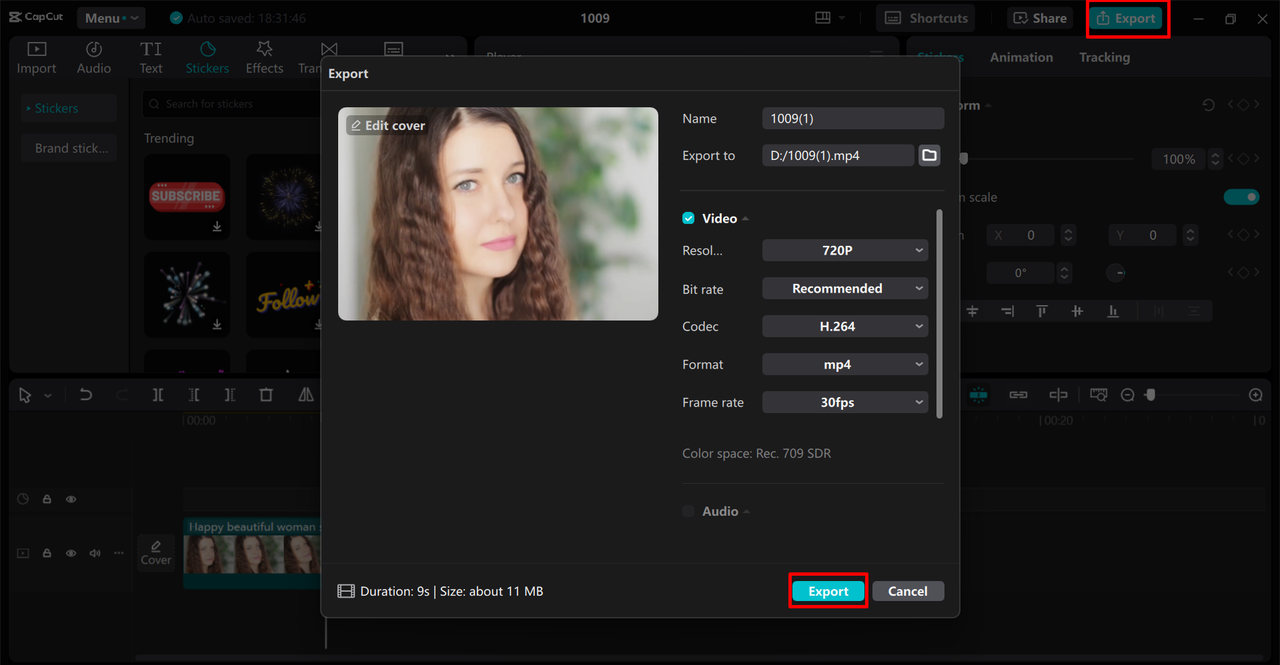The image size is (1280, 665).
Task: Open the Menu dropdown in title bar
Action: point(109,18)
